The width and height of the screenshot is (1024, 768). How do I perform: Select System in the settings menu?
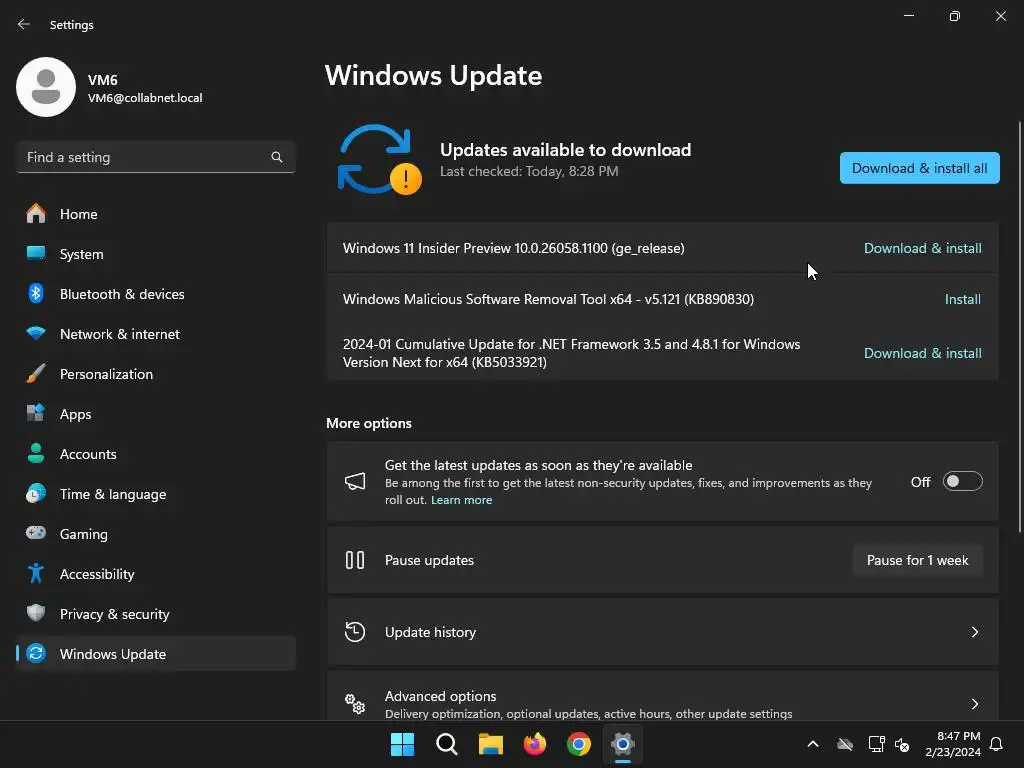[155, 253]
